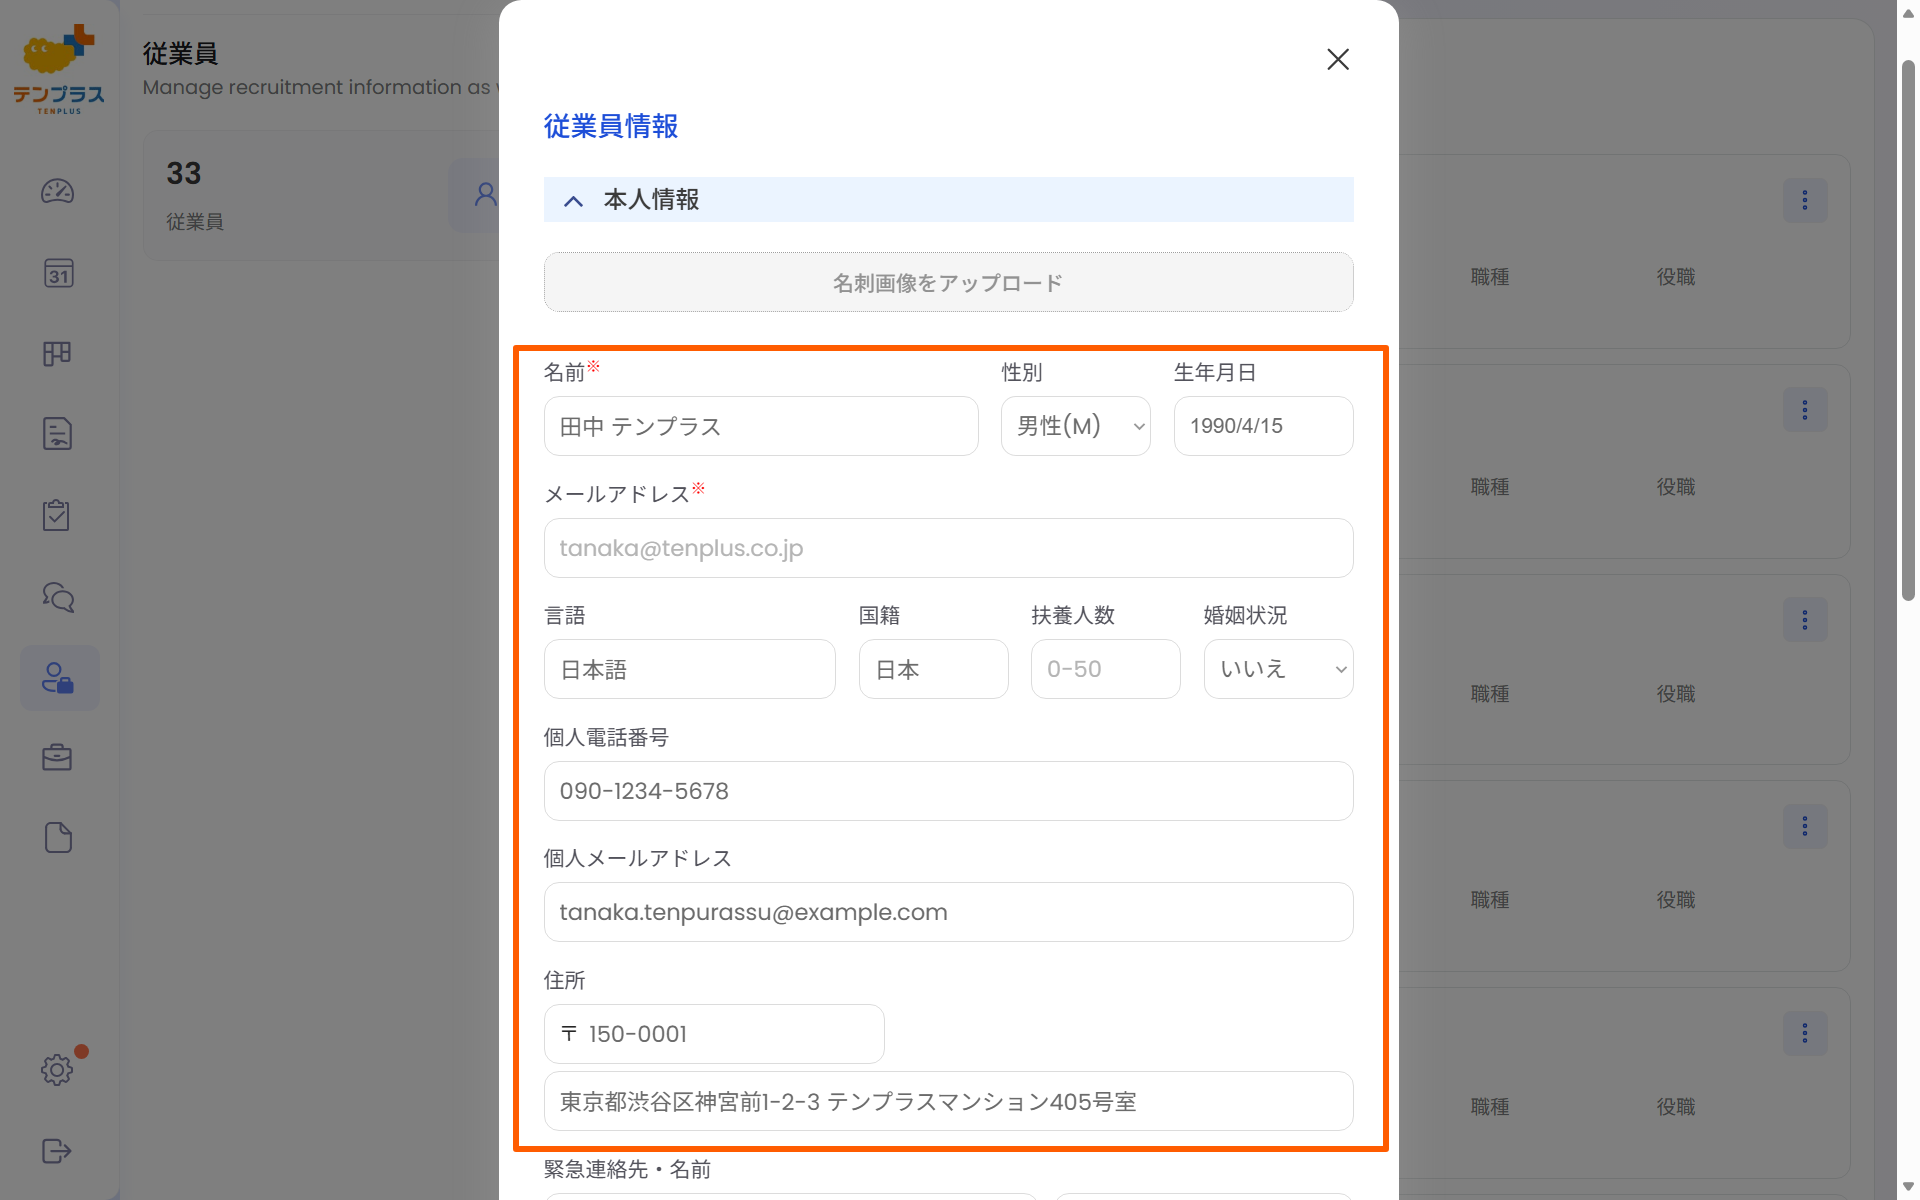
Task: Open the blank file icon in sidebar
Action: click(x=58, y=838)
